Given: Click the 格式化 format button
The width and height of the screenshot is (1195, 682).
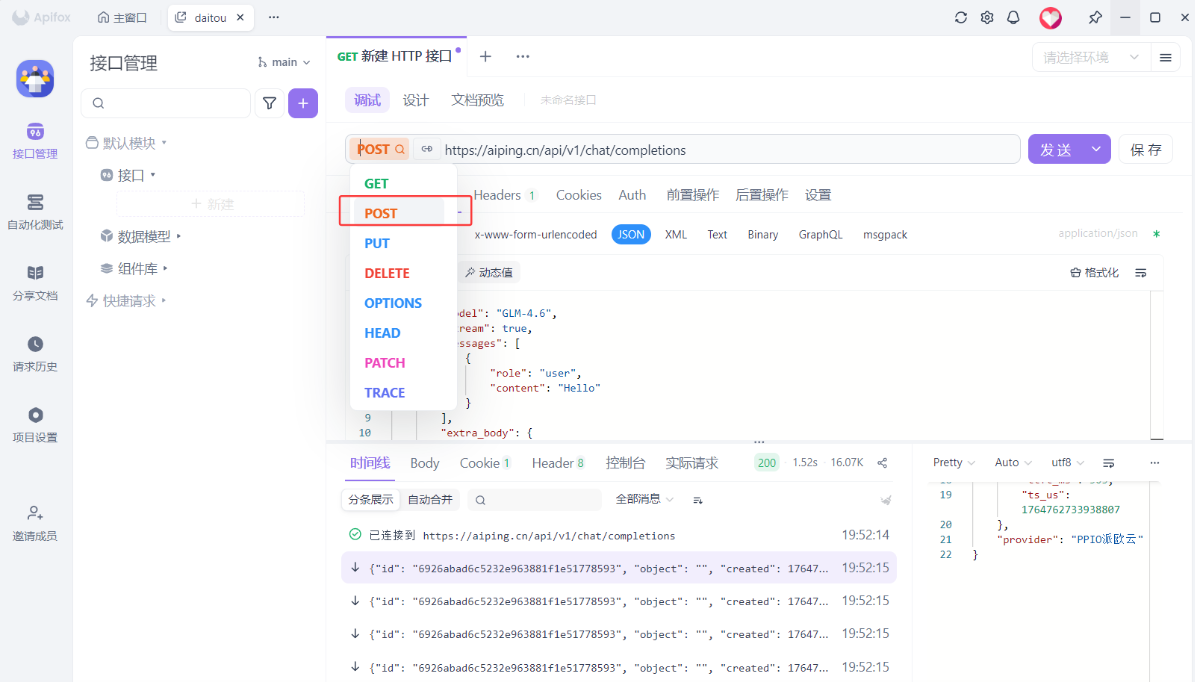Looking at the screenshot, I should [x=1094, y=272].
